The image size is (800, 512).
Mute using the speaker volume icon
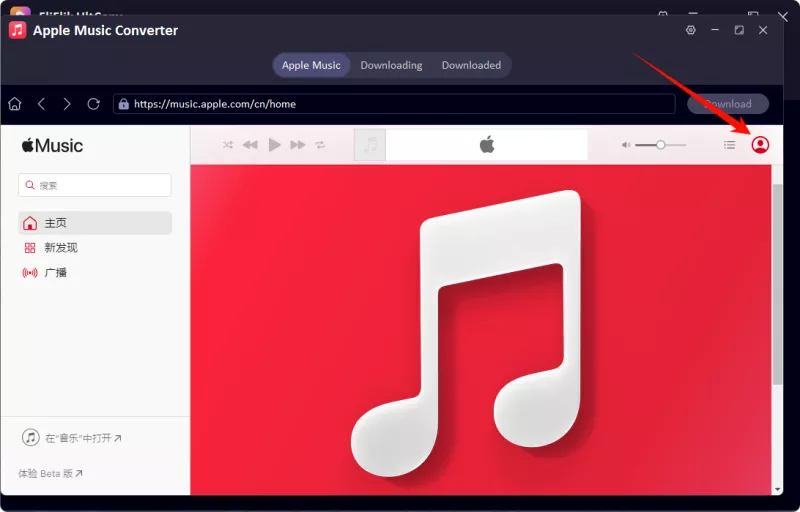coord(626,145)
